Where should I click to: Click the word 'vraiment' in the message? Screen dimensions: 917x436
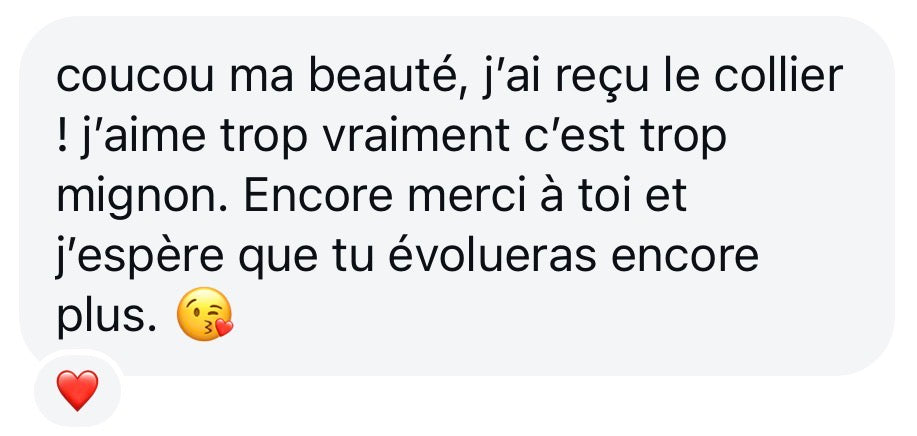coord(415,135)
